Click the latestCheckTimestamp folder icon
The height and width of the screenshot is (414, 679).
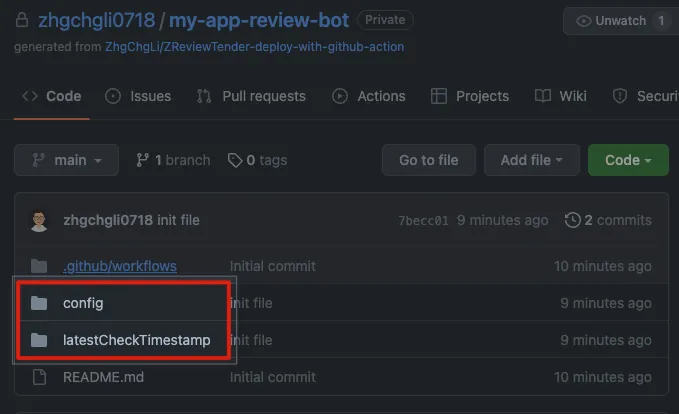tap(39, 340)
